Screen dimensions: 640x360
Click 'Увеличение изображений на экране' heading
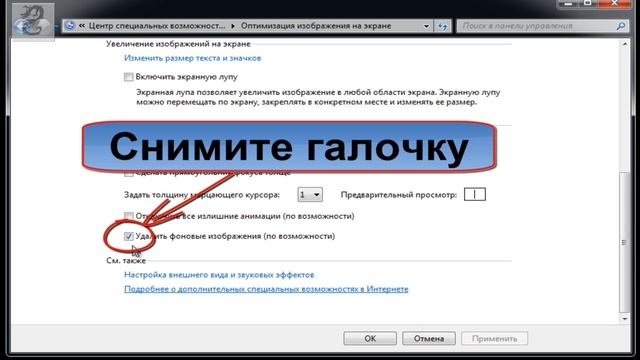click(x=178, y=44)
